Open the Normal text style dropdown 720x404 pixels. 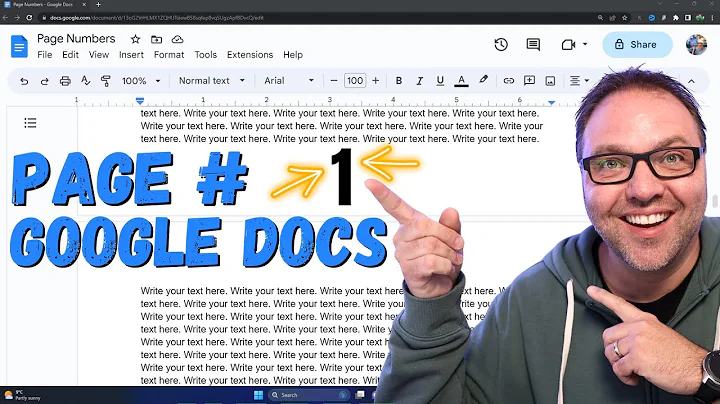(x=212, y=81)
